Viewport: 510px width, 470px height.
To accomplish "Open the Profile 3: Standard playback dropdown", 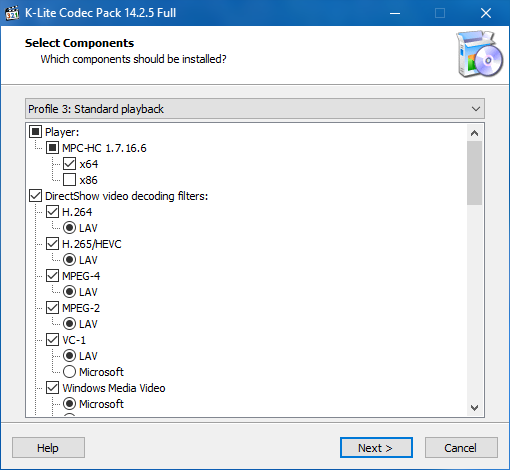I will pos(255,109).
